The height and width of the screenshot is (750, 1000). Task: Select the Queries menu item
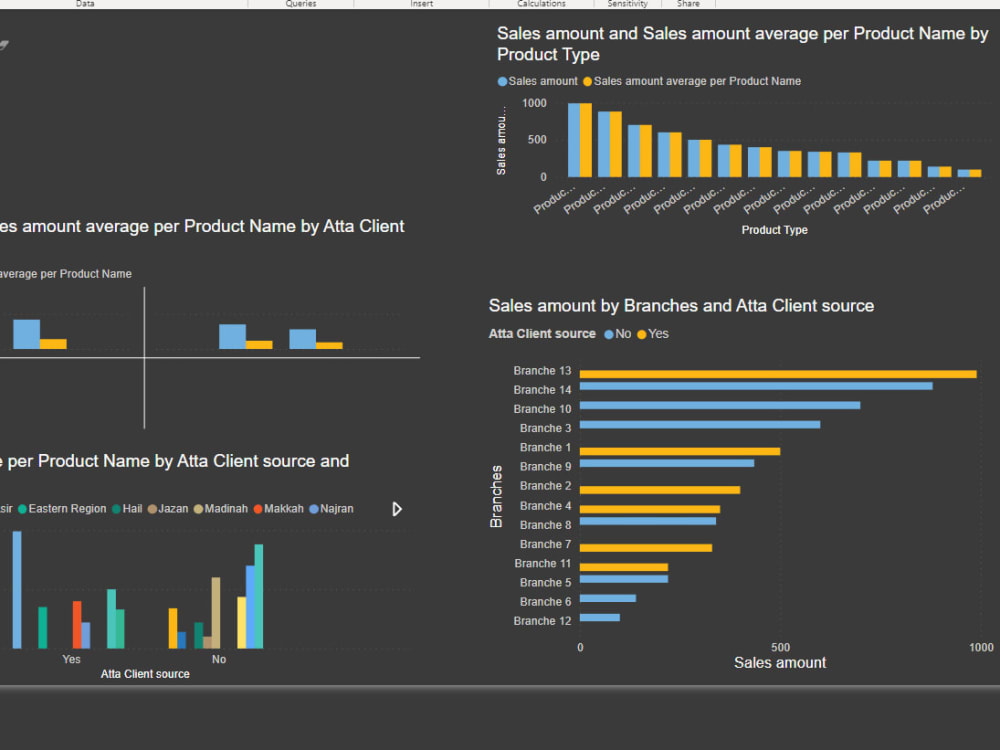pos(302,4)
